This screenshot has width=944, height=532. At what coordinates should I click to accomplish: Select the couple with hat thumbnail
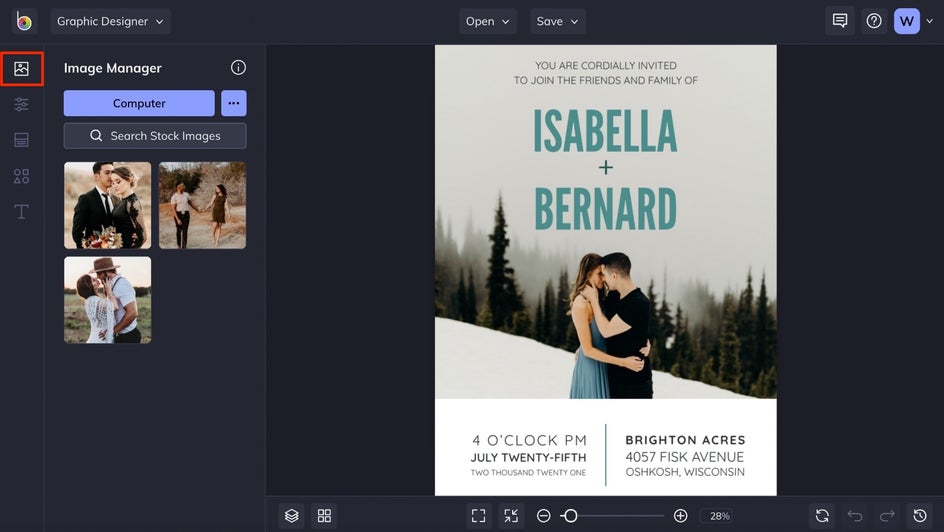pyautogui.click(x=108, y=300)
